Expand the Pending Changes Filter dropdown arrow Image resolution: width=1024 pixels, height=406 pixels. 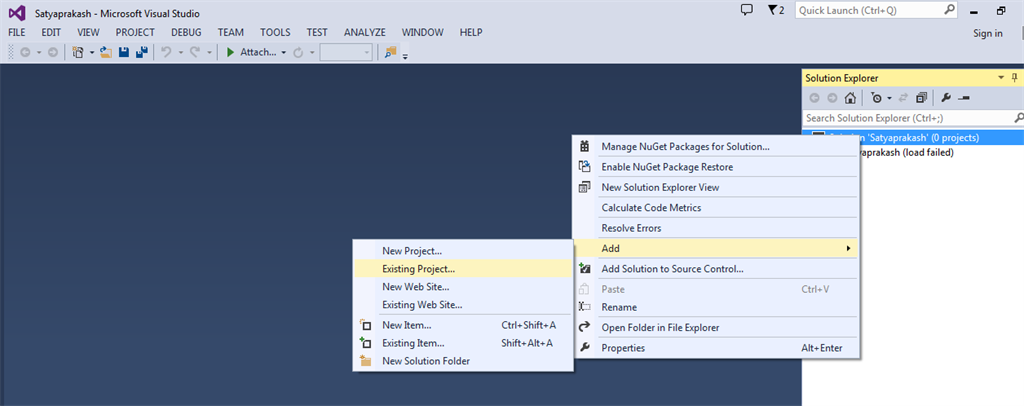889,98
